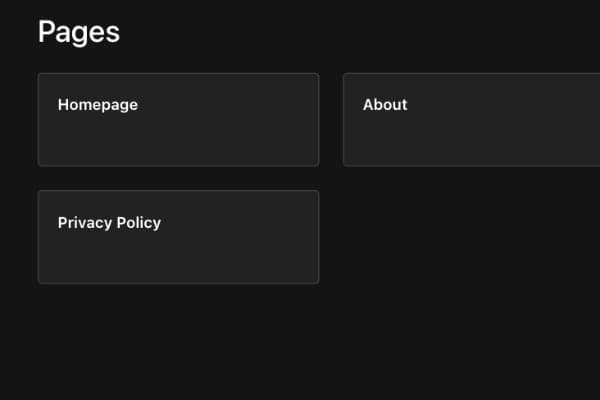Click the letter "P" of the Pages heading
Image resolution: width=600 pixels, height=400 pixels.
46,32
